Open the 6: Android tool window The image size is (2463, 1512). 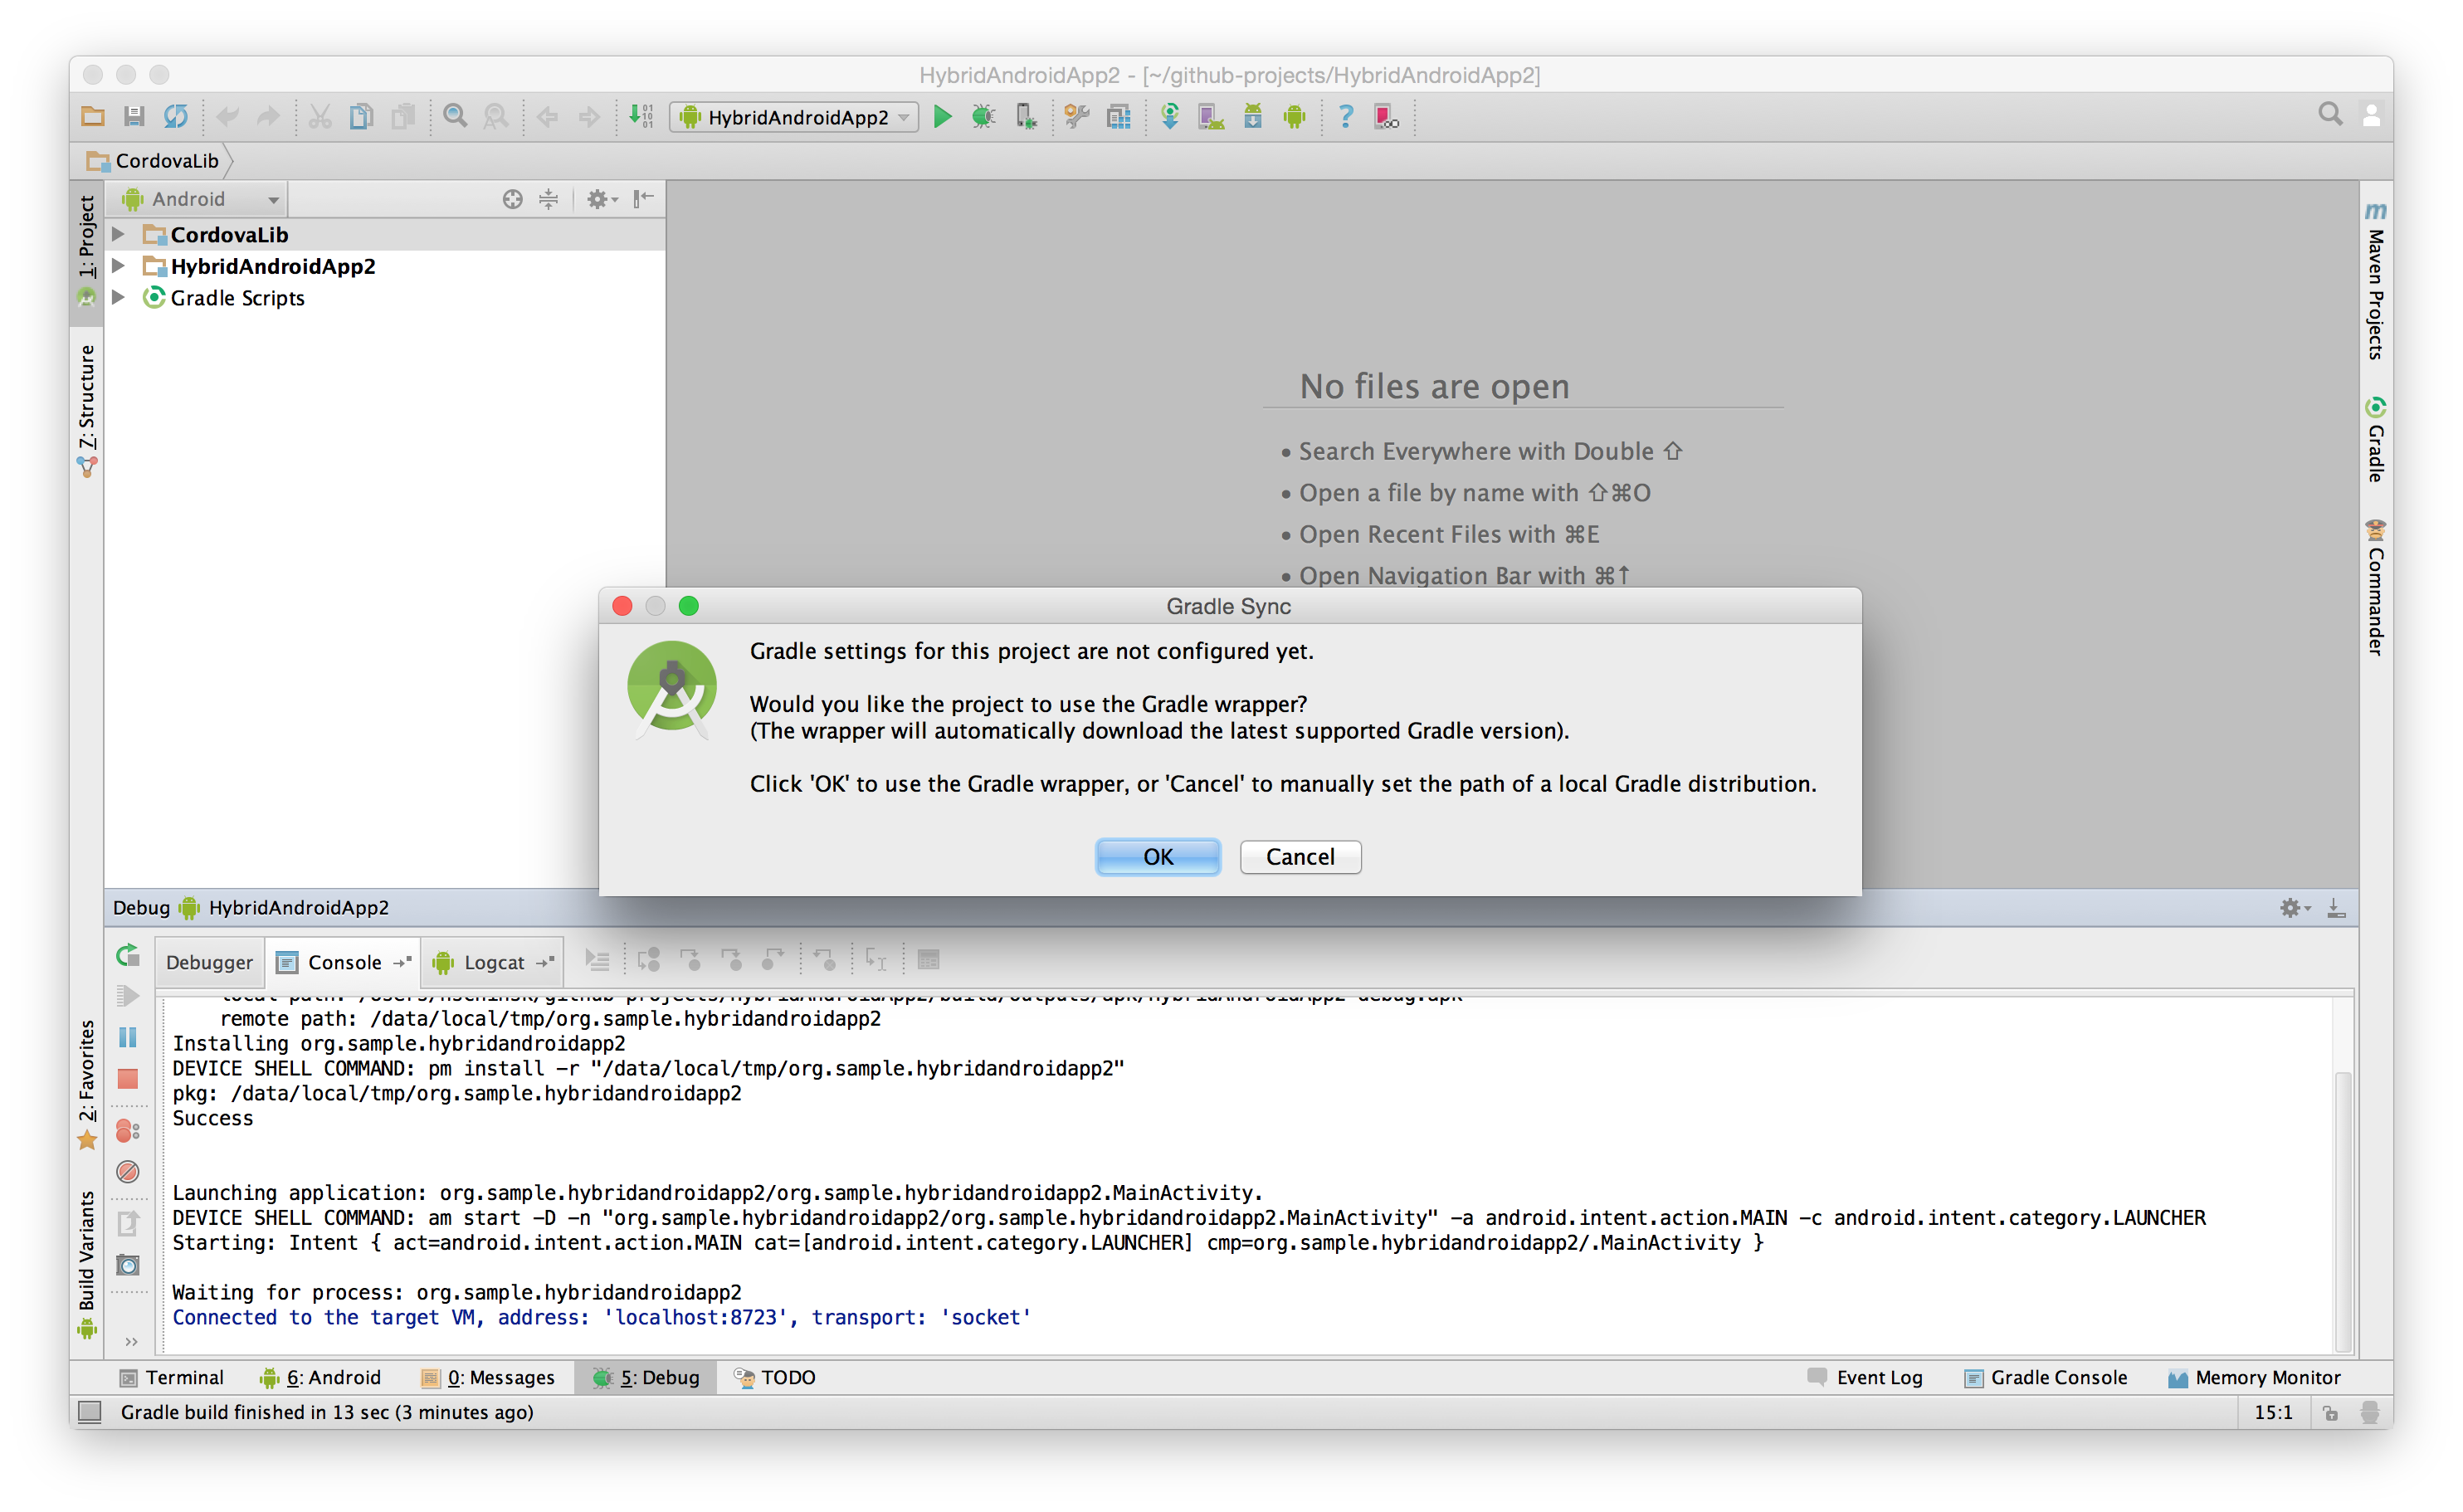click(x=320, y=1377)
